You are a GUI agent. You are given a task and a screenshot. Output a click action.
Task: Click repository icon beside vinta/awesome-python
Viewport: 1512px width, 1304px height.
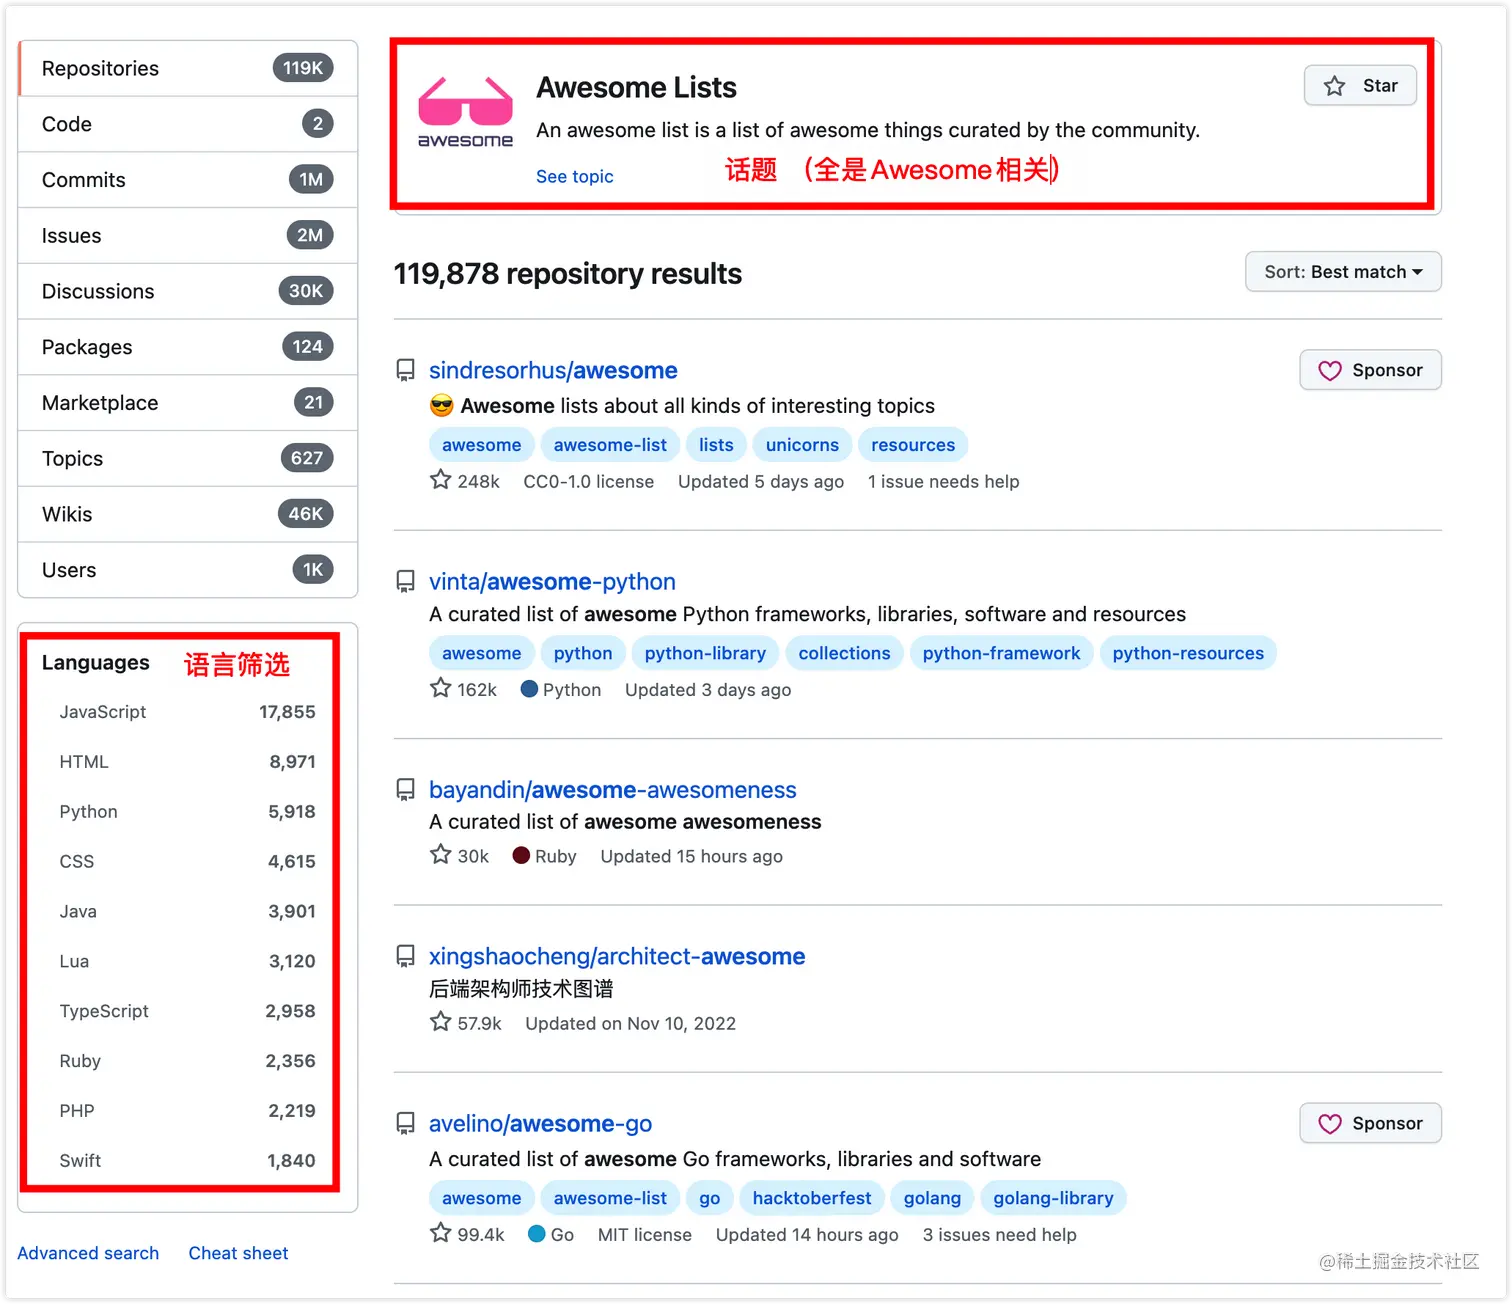pos(405,581)
